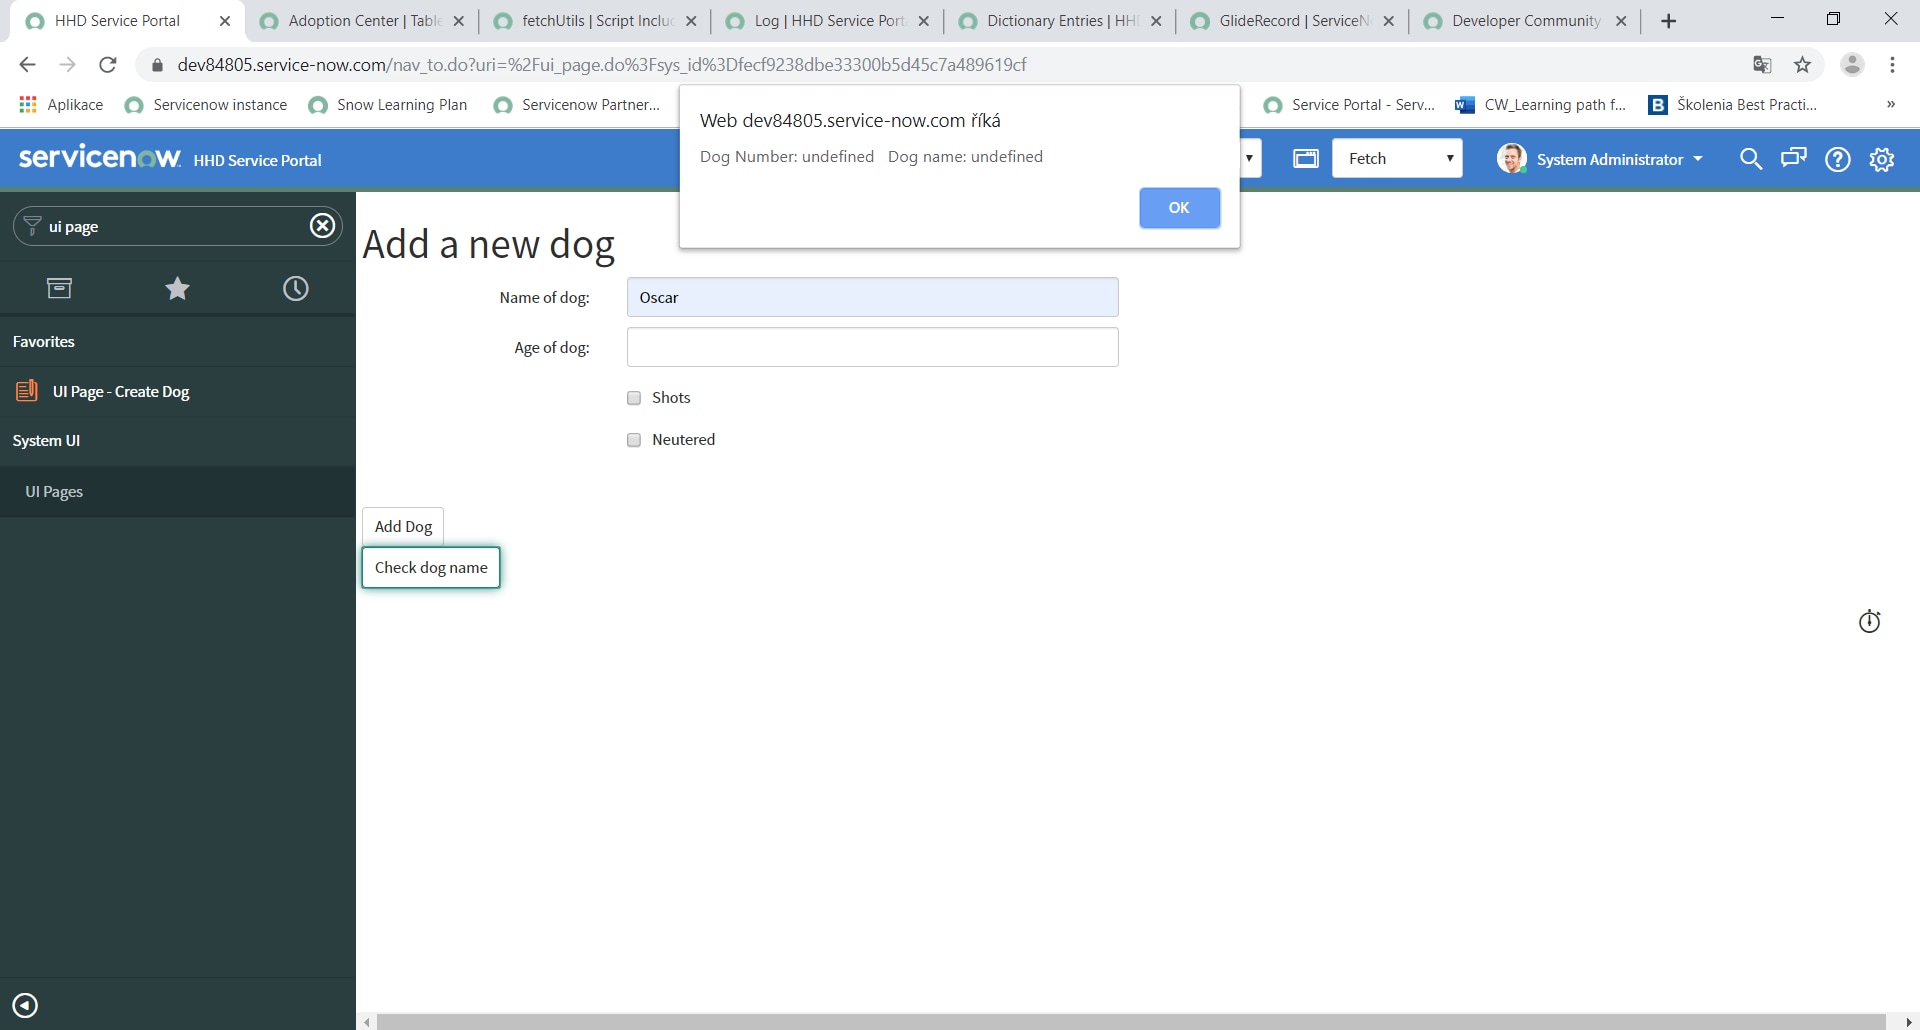The width and height of the screenshot is (1920, 1030).
Task: Open the system settings gear icon
Action: coord(1882,159)
